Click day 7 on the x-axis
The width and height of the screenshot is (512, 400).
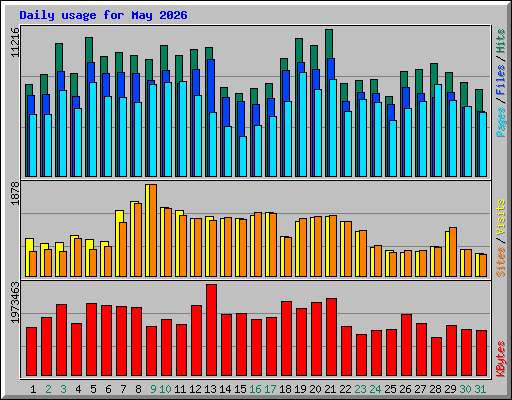[123, 389]
